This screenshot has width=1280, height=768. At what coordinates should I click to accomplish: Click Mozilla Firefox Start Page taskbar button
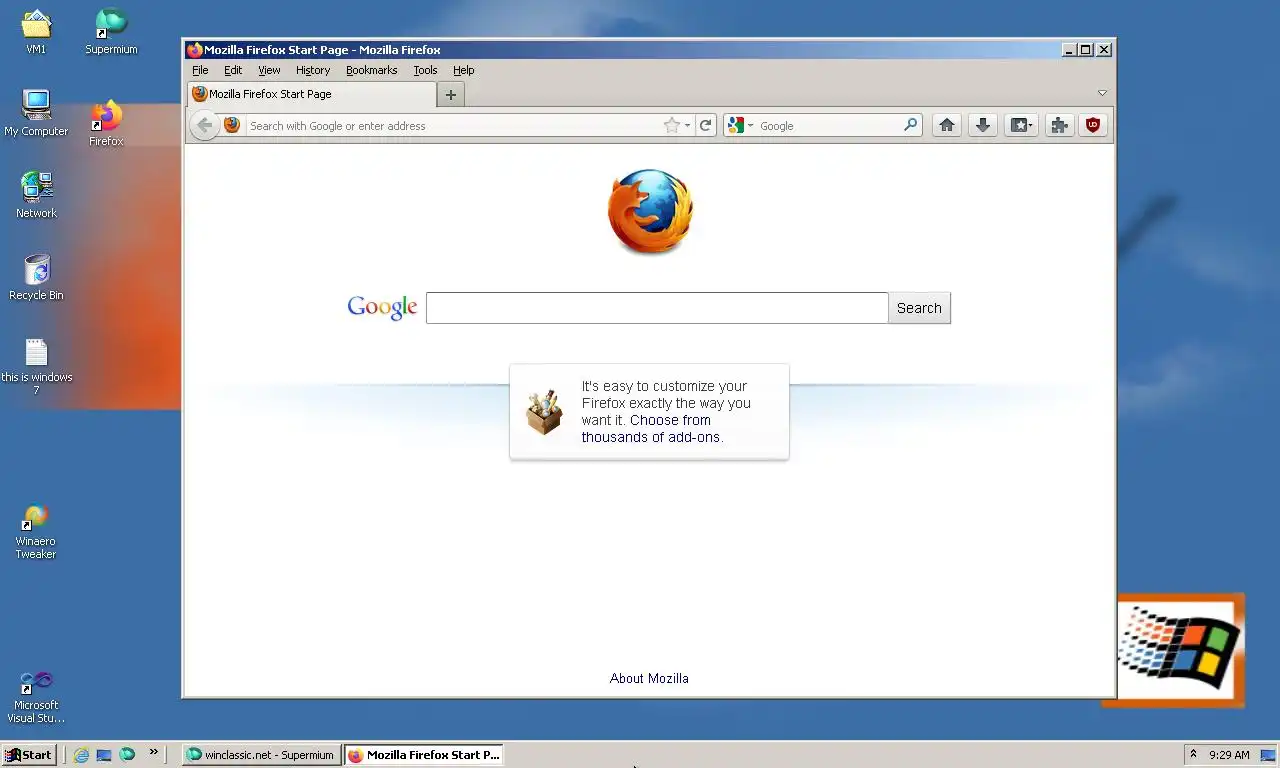tap(423, 755)
